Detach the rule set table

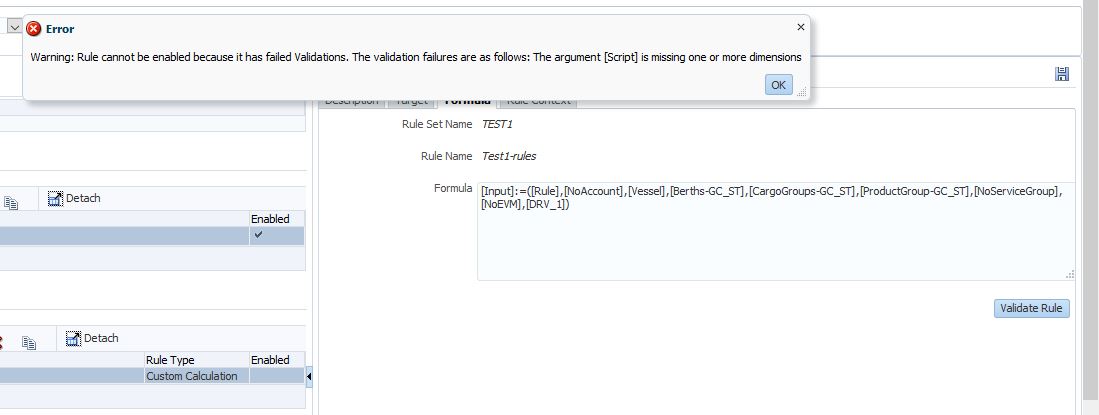[x=74, y=198]
